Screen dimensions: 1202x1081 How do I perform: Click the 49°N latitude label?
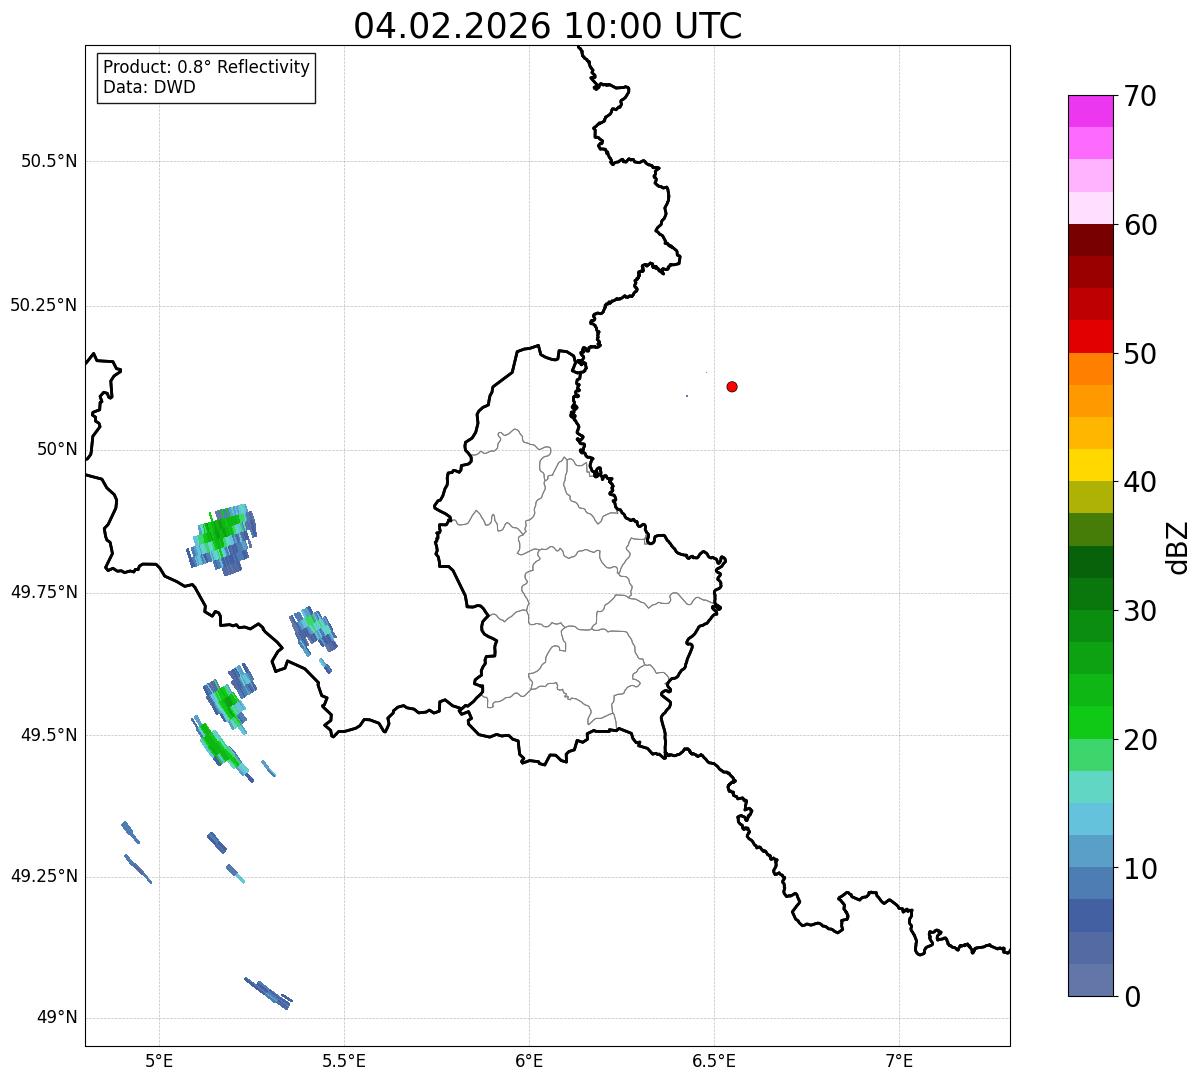[x=57, y=1018]
